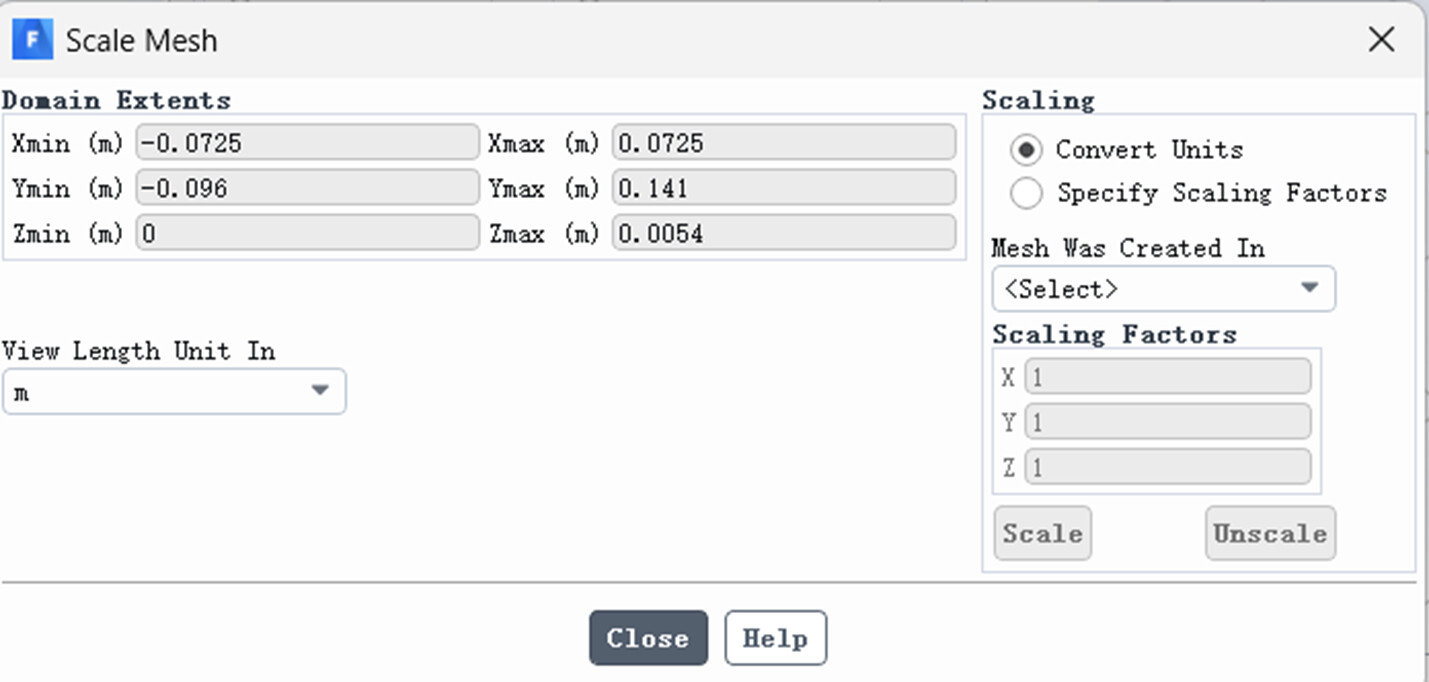Click the Y scaling factor field
1429x682 pixels.
1167,422
